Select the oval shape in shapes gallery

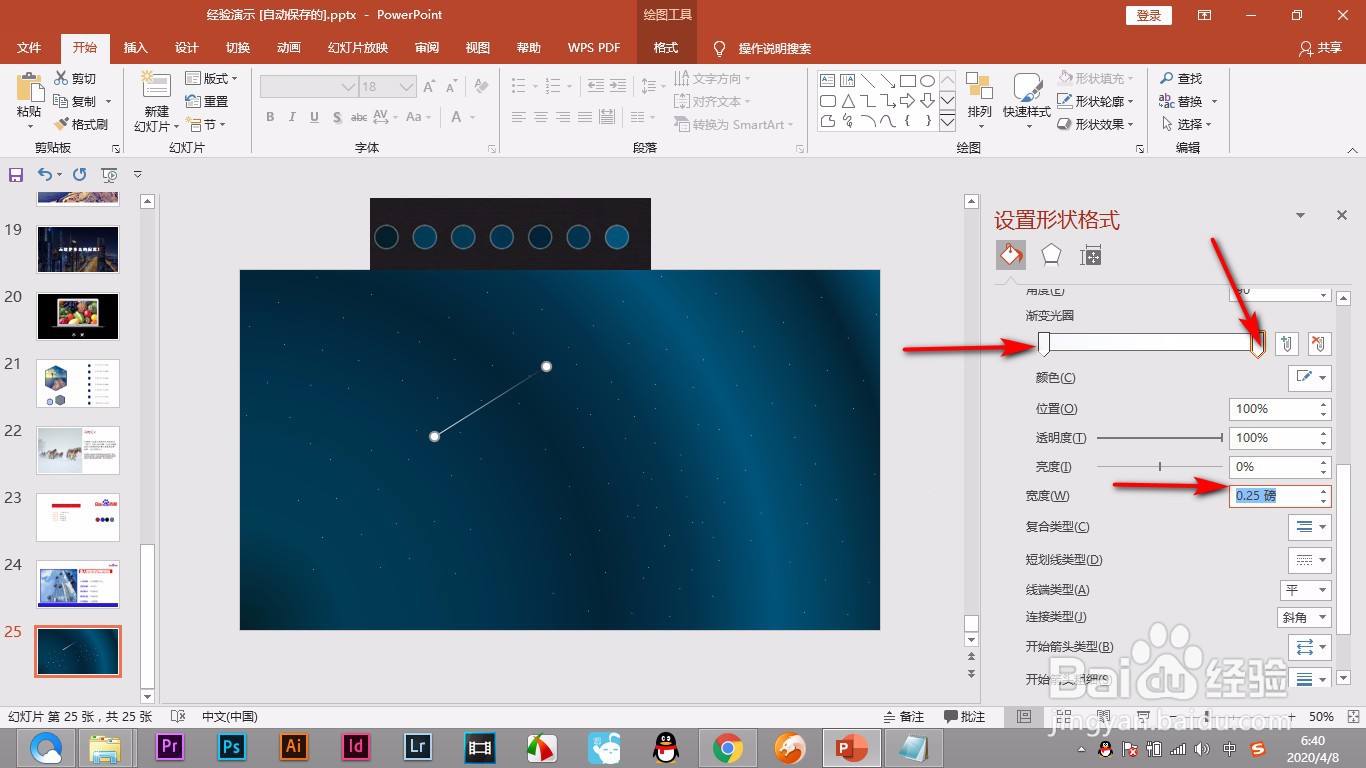pos(928,80)
